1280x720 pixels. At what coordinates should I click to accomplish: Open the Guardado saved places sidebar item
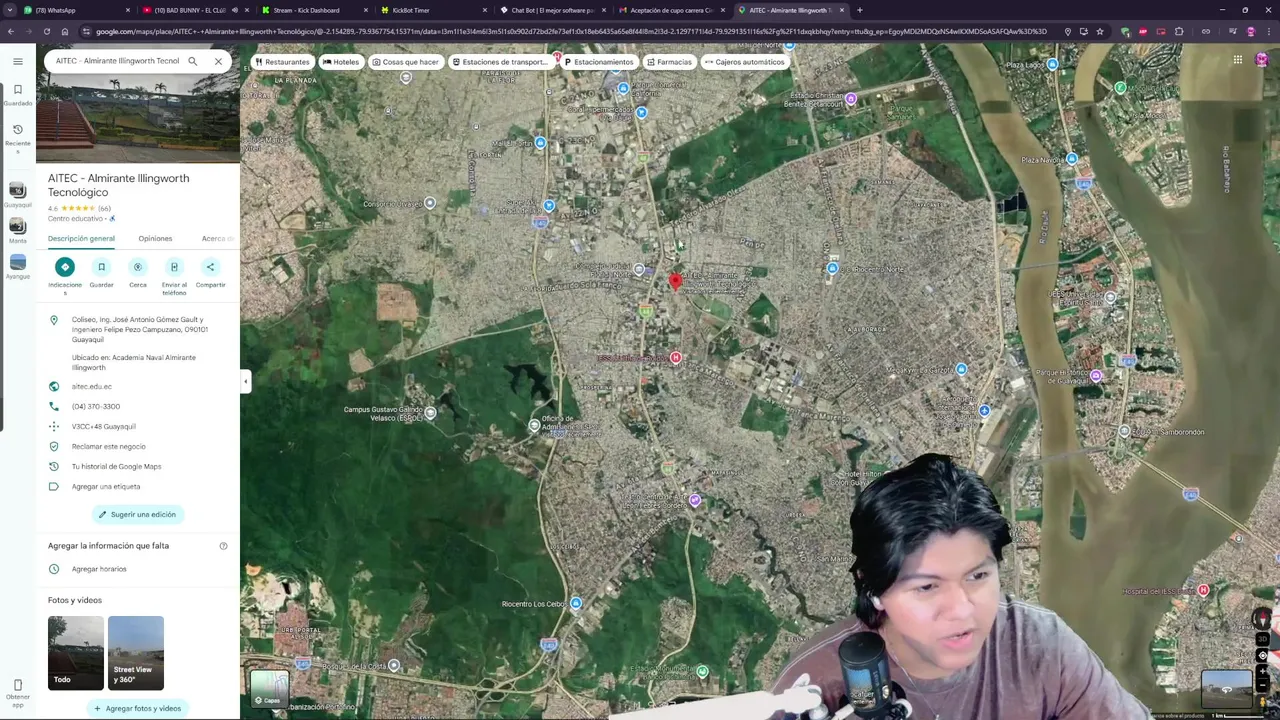pos(17,95)
